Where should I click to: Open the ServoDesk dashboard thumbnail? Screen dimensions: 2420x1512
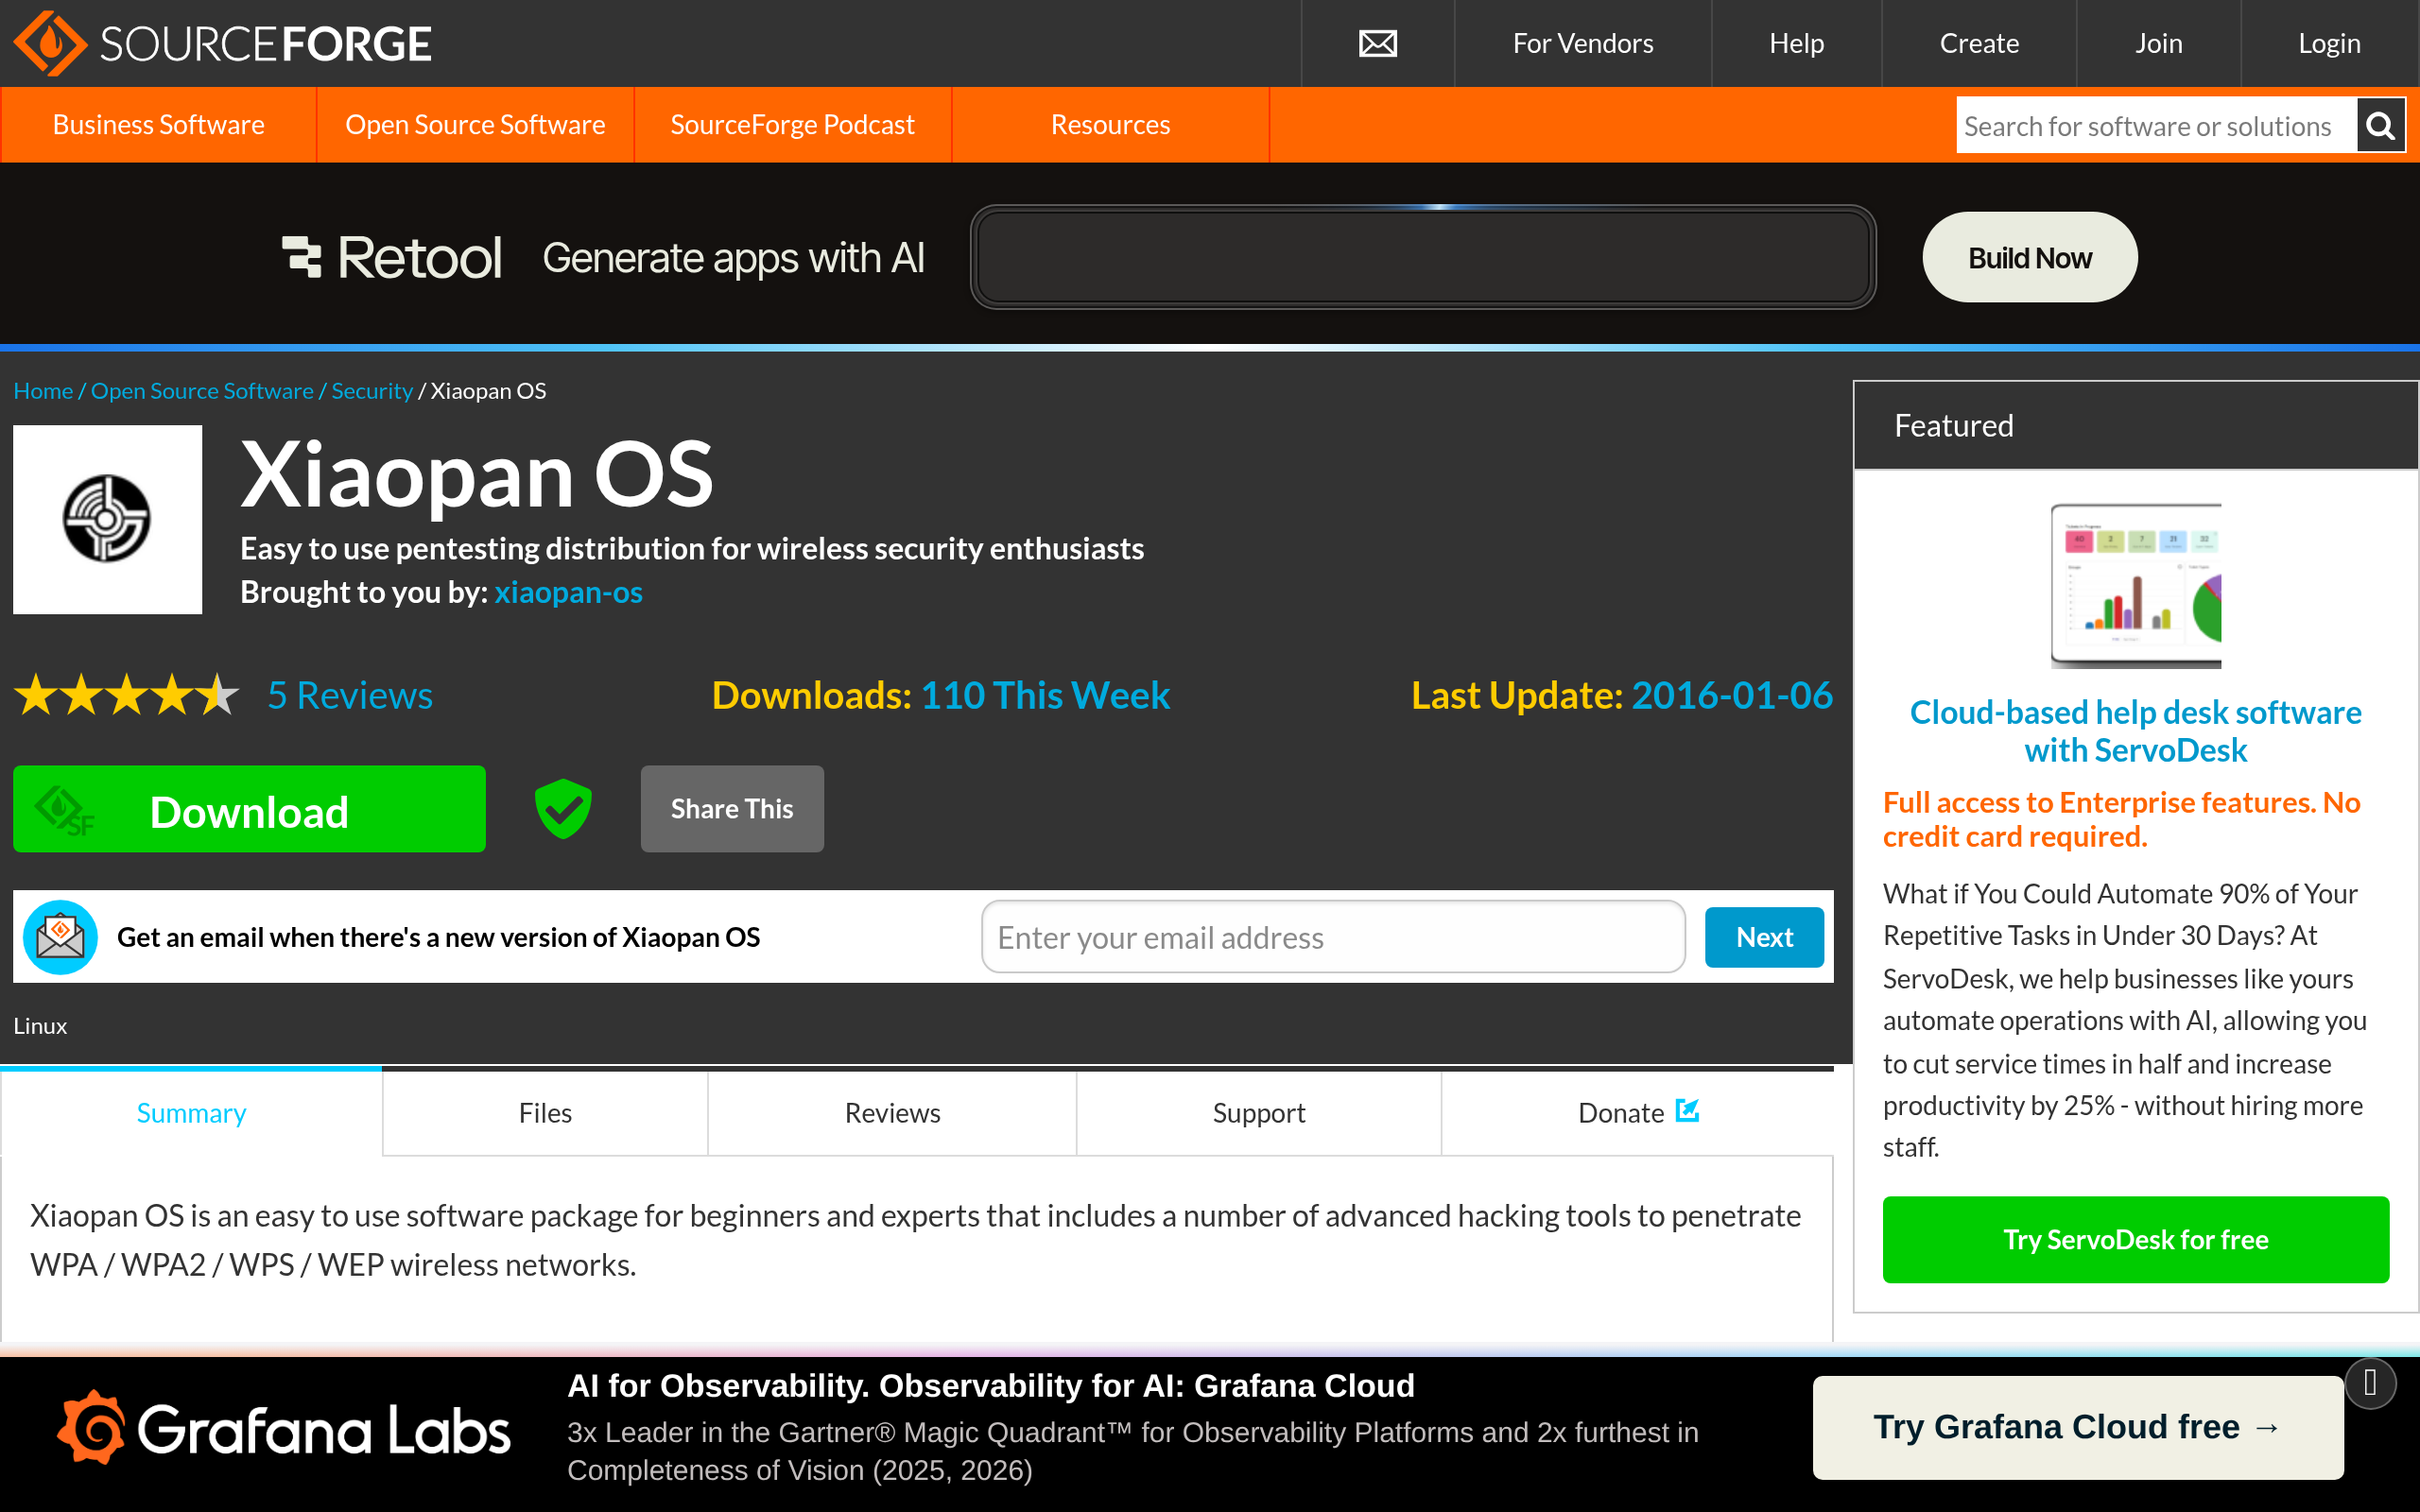click(x=2135, y=586)
